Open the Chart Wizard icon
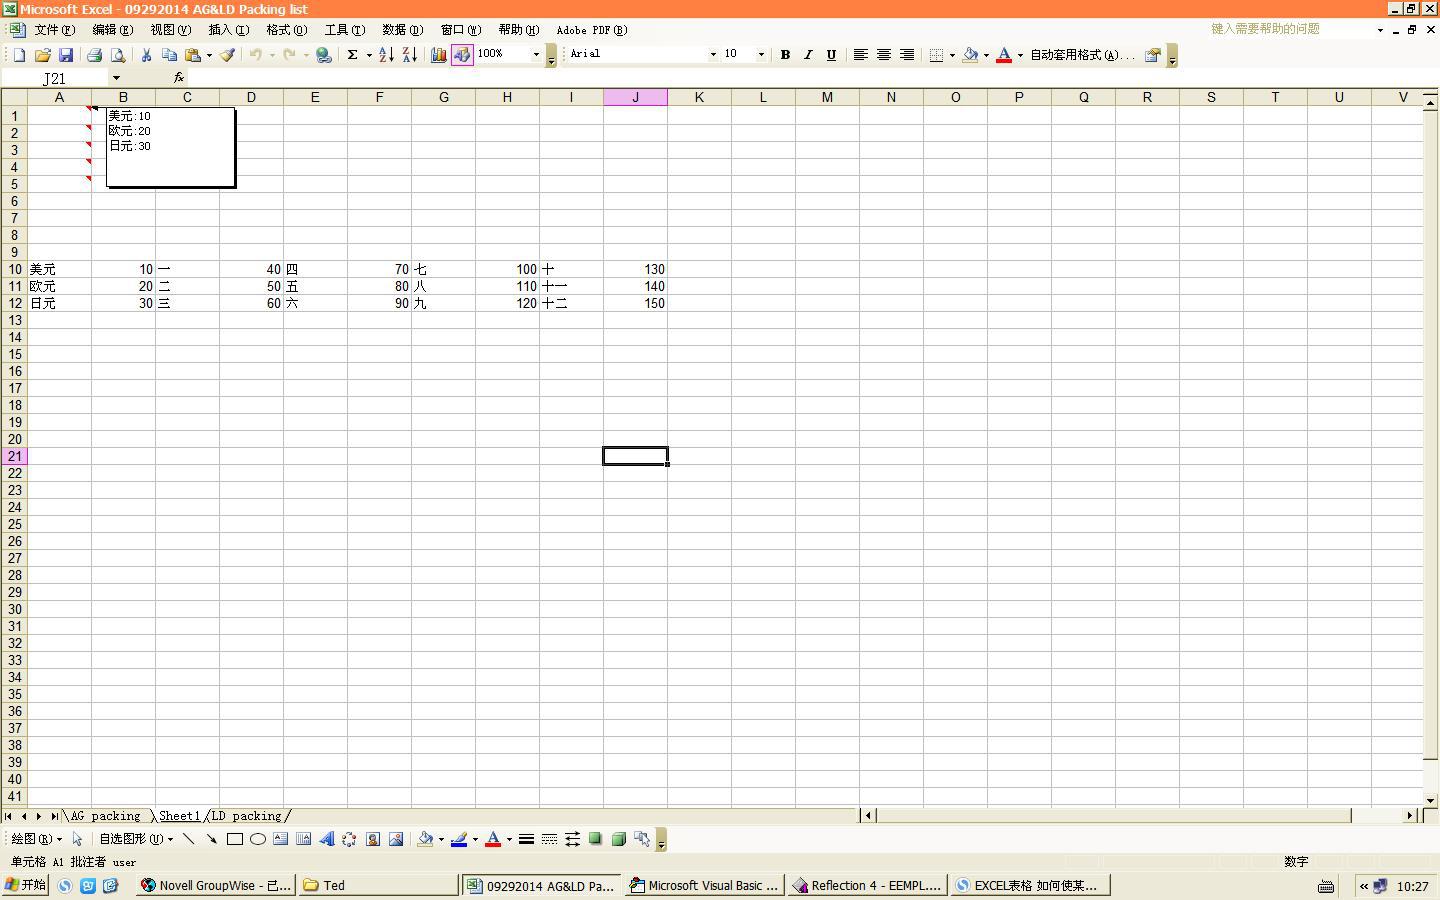This screenshot has width=1440, height=900. [x=438, y=55]
